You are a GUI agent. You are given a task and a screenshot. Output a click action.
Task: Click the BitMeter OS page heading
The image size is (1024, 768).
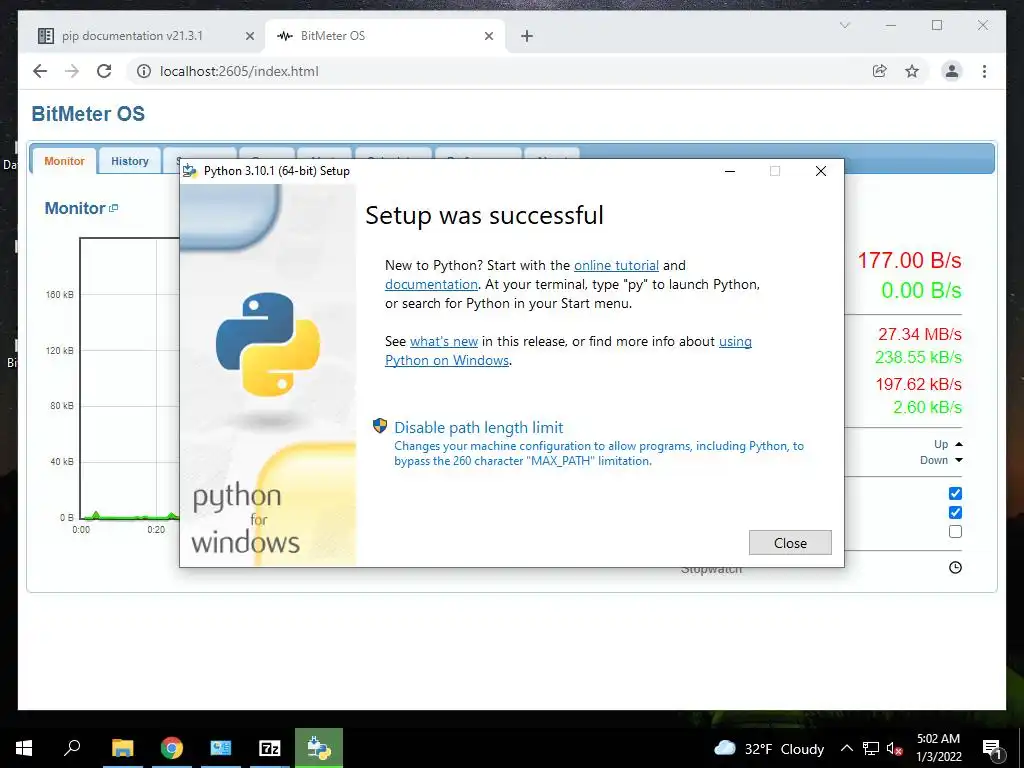pos(88,114)
